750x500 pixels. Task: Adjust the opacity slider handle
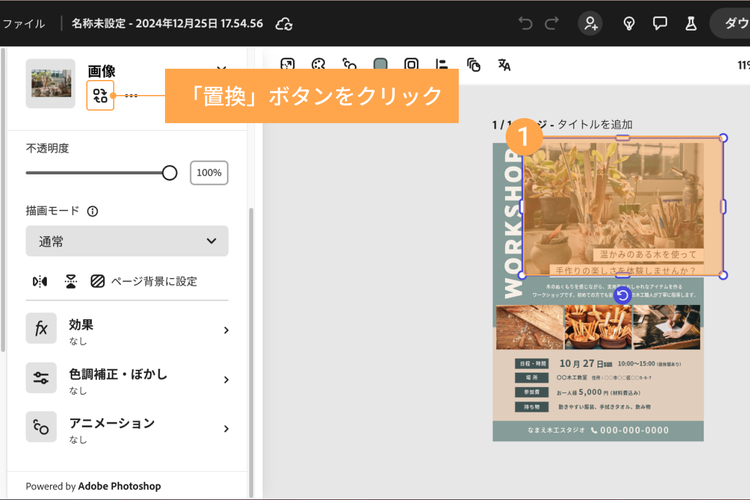pyautogui.click(x=169, y=173)
